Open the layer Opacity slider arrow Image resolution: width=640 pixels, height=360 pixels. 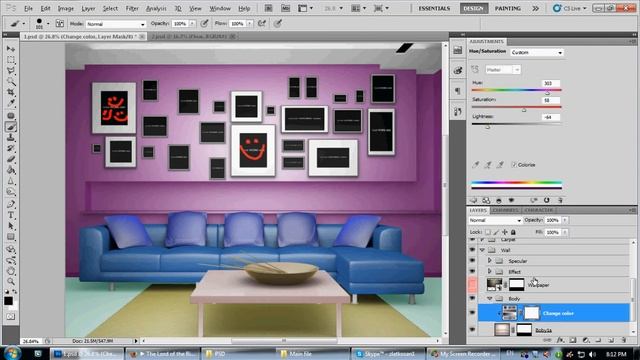pyautogui.click(x=565, y=220)
